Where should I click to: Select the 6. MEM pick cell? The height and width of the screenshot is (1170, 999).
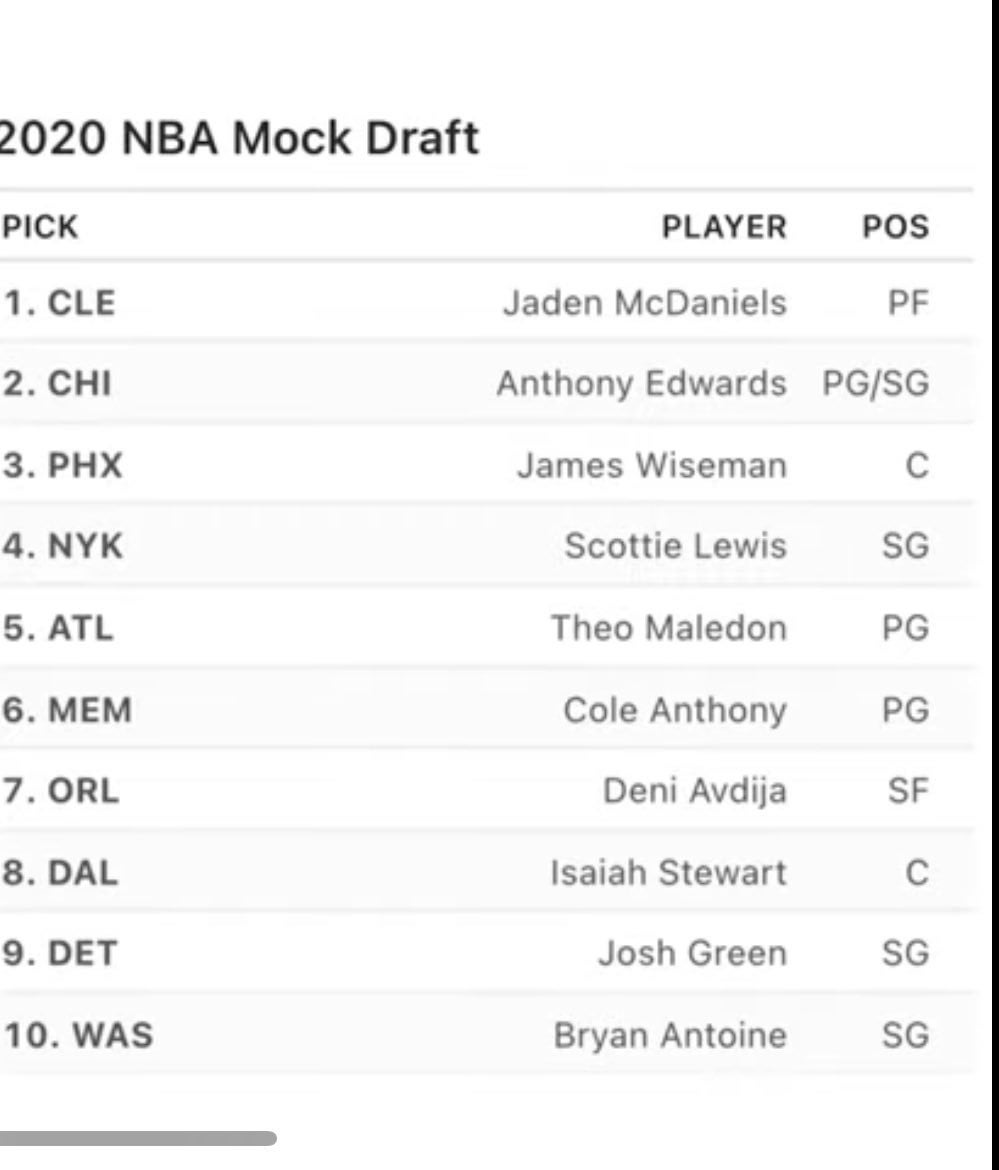[66, 711]
